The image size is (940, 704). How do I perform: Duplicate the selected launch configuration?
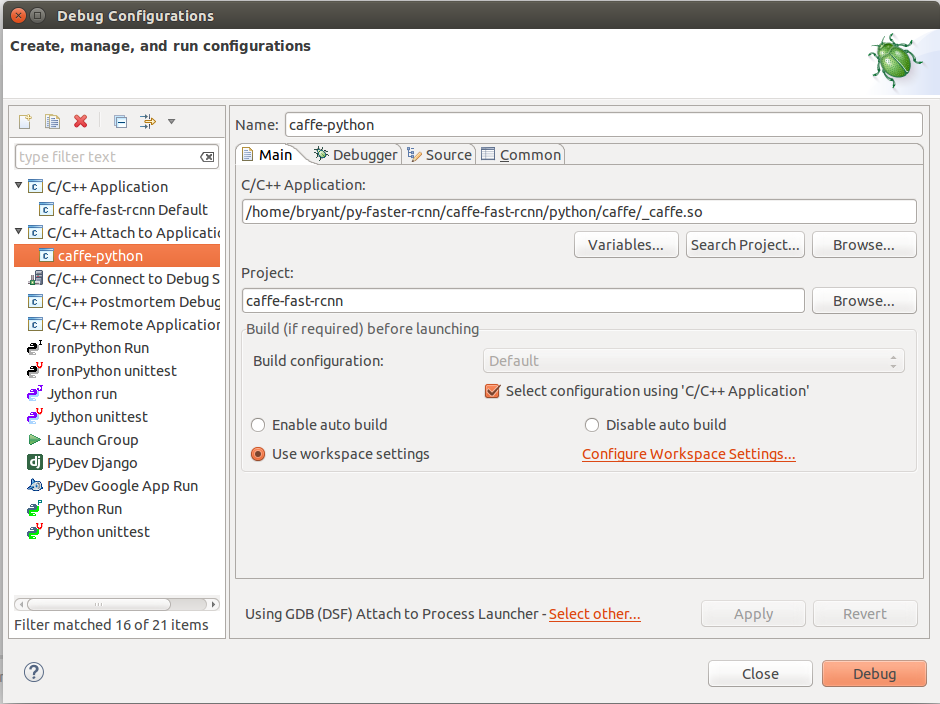52,121
